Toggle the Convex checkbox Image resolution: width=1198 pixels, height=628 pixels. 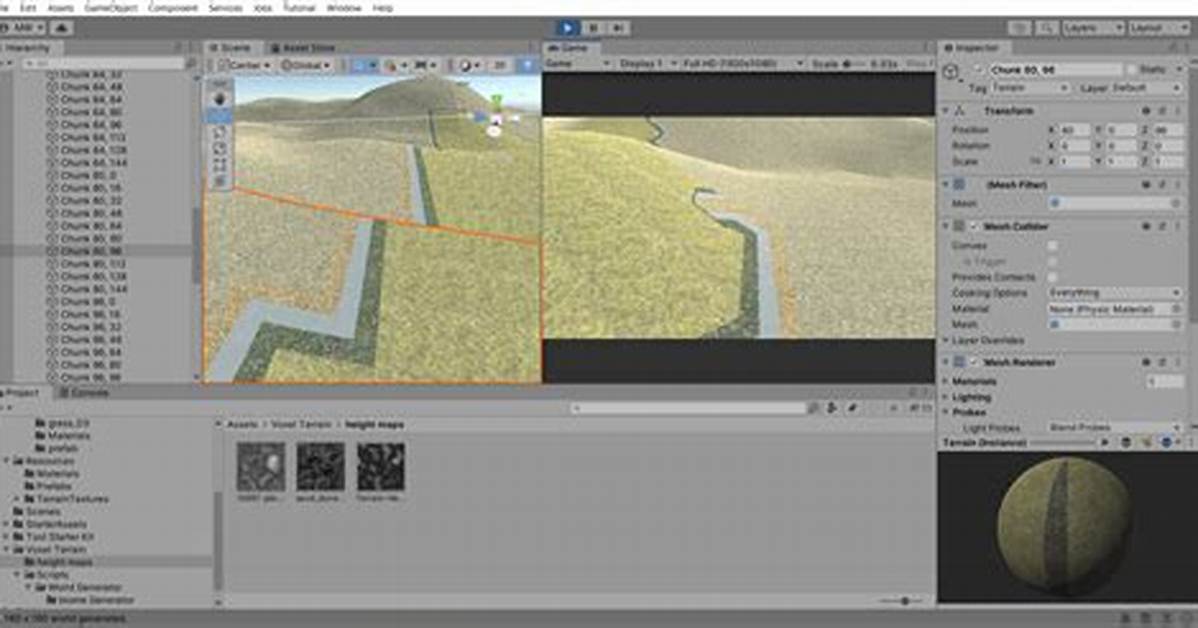[x=1053, y=245]
